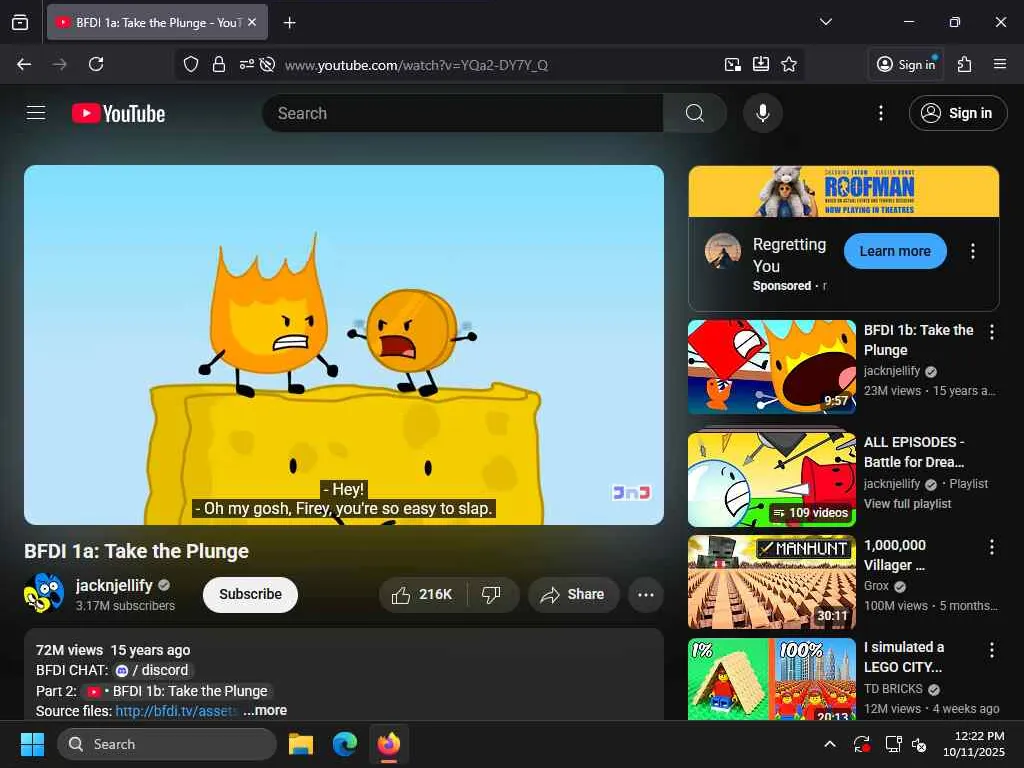Viewport: 1024px width, 768px height.
Task: Open tracking protection shield icon
Action: point(191,64)
